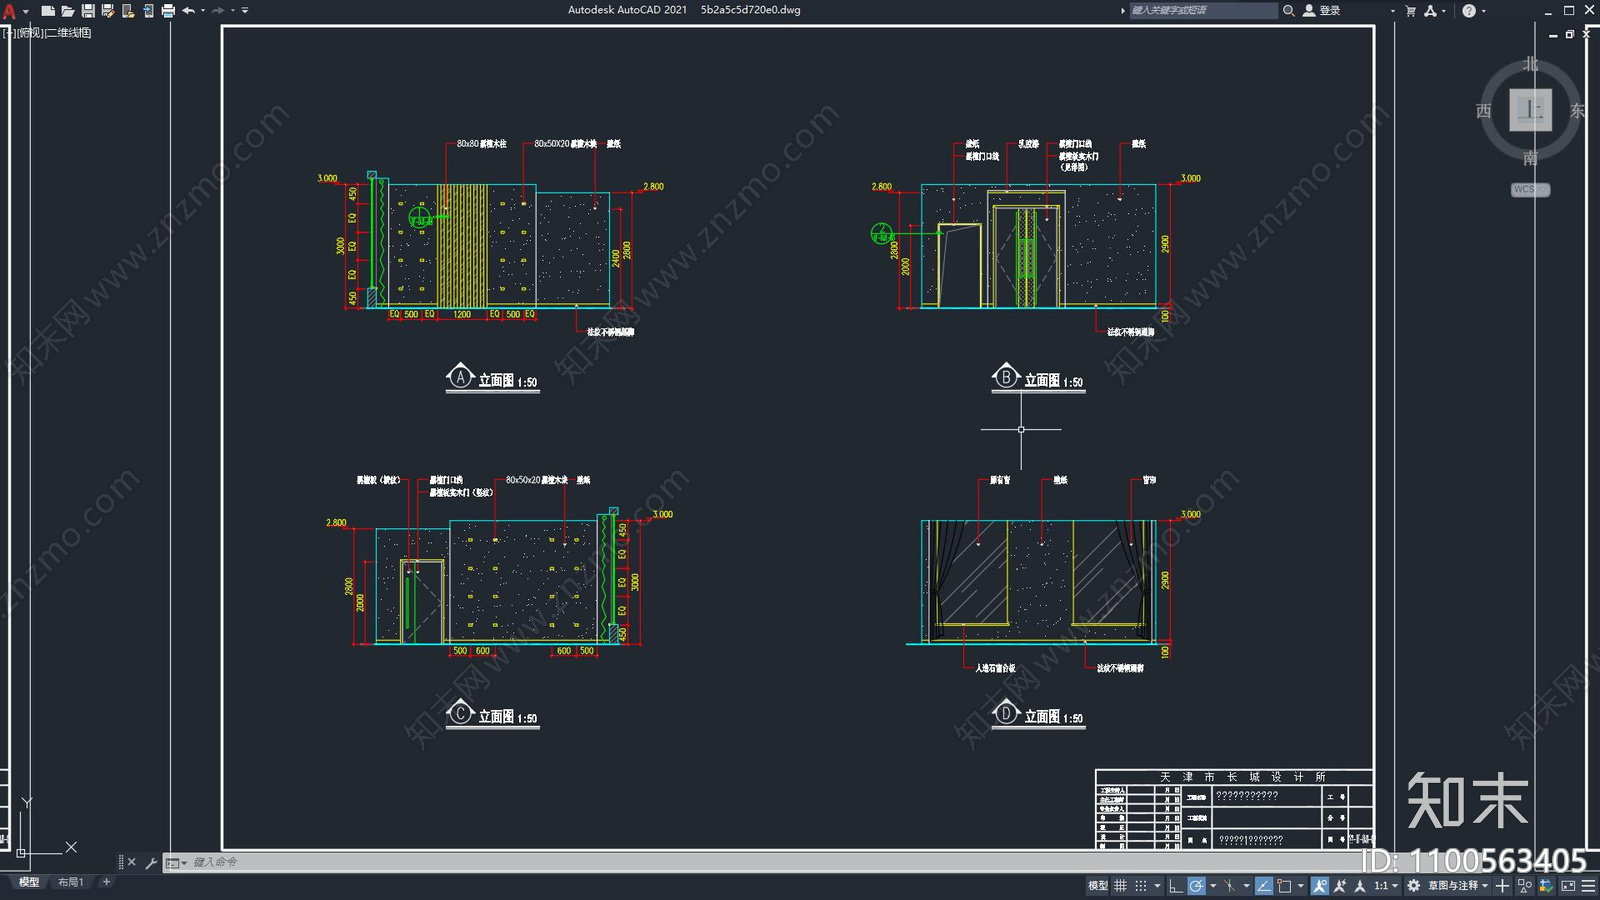The image size is (1600, 900).
Task: Add a new layout with plus tab
Action: [x=106, y=882]
